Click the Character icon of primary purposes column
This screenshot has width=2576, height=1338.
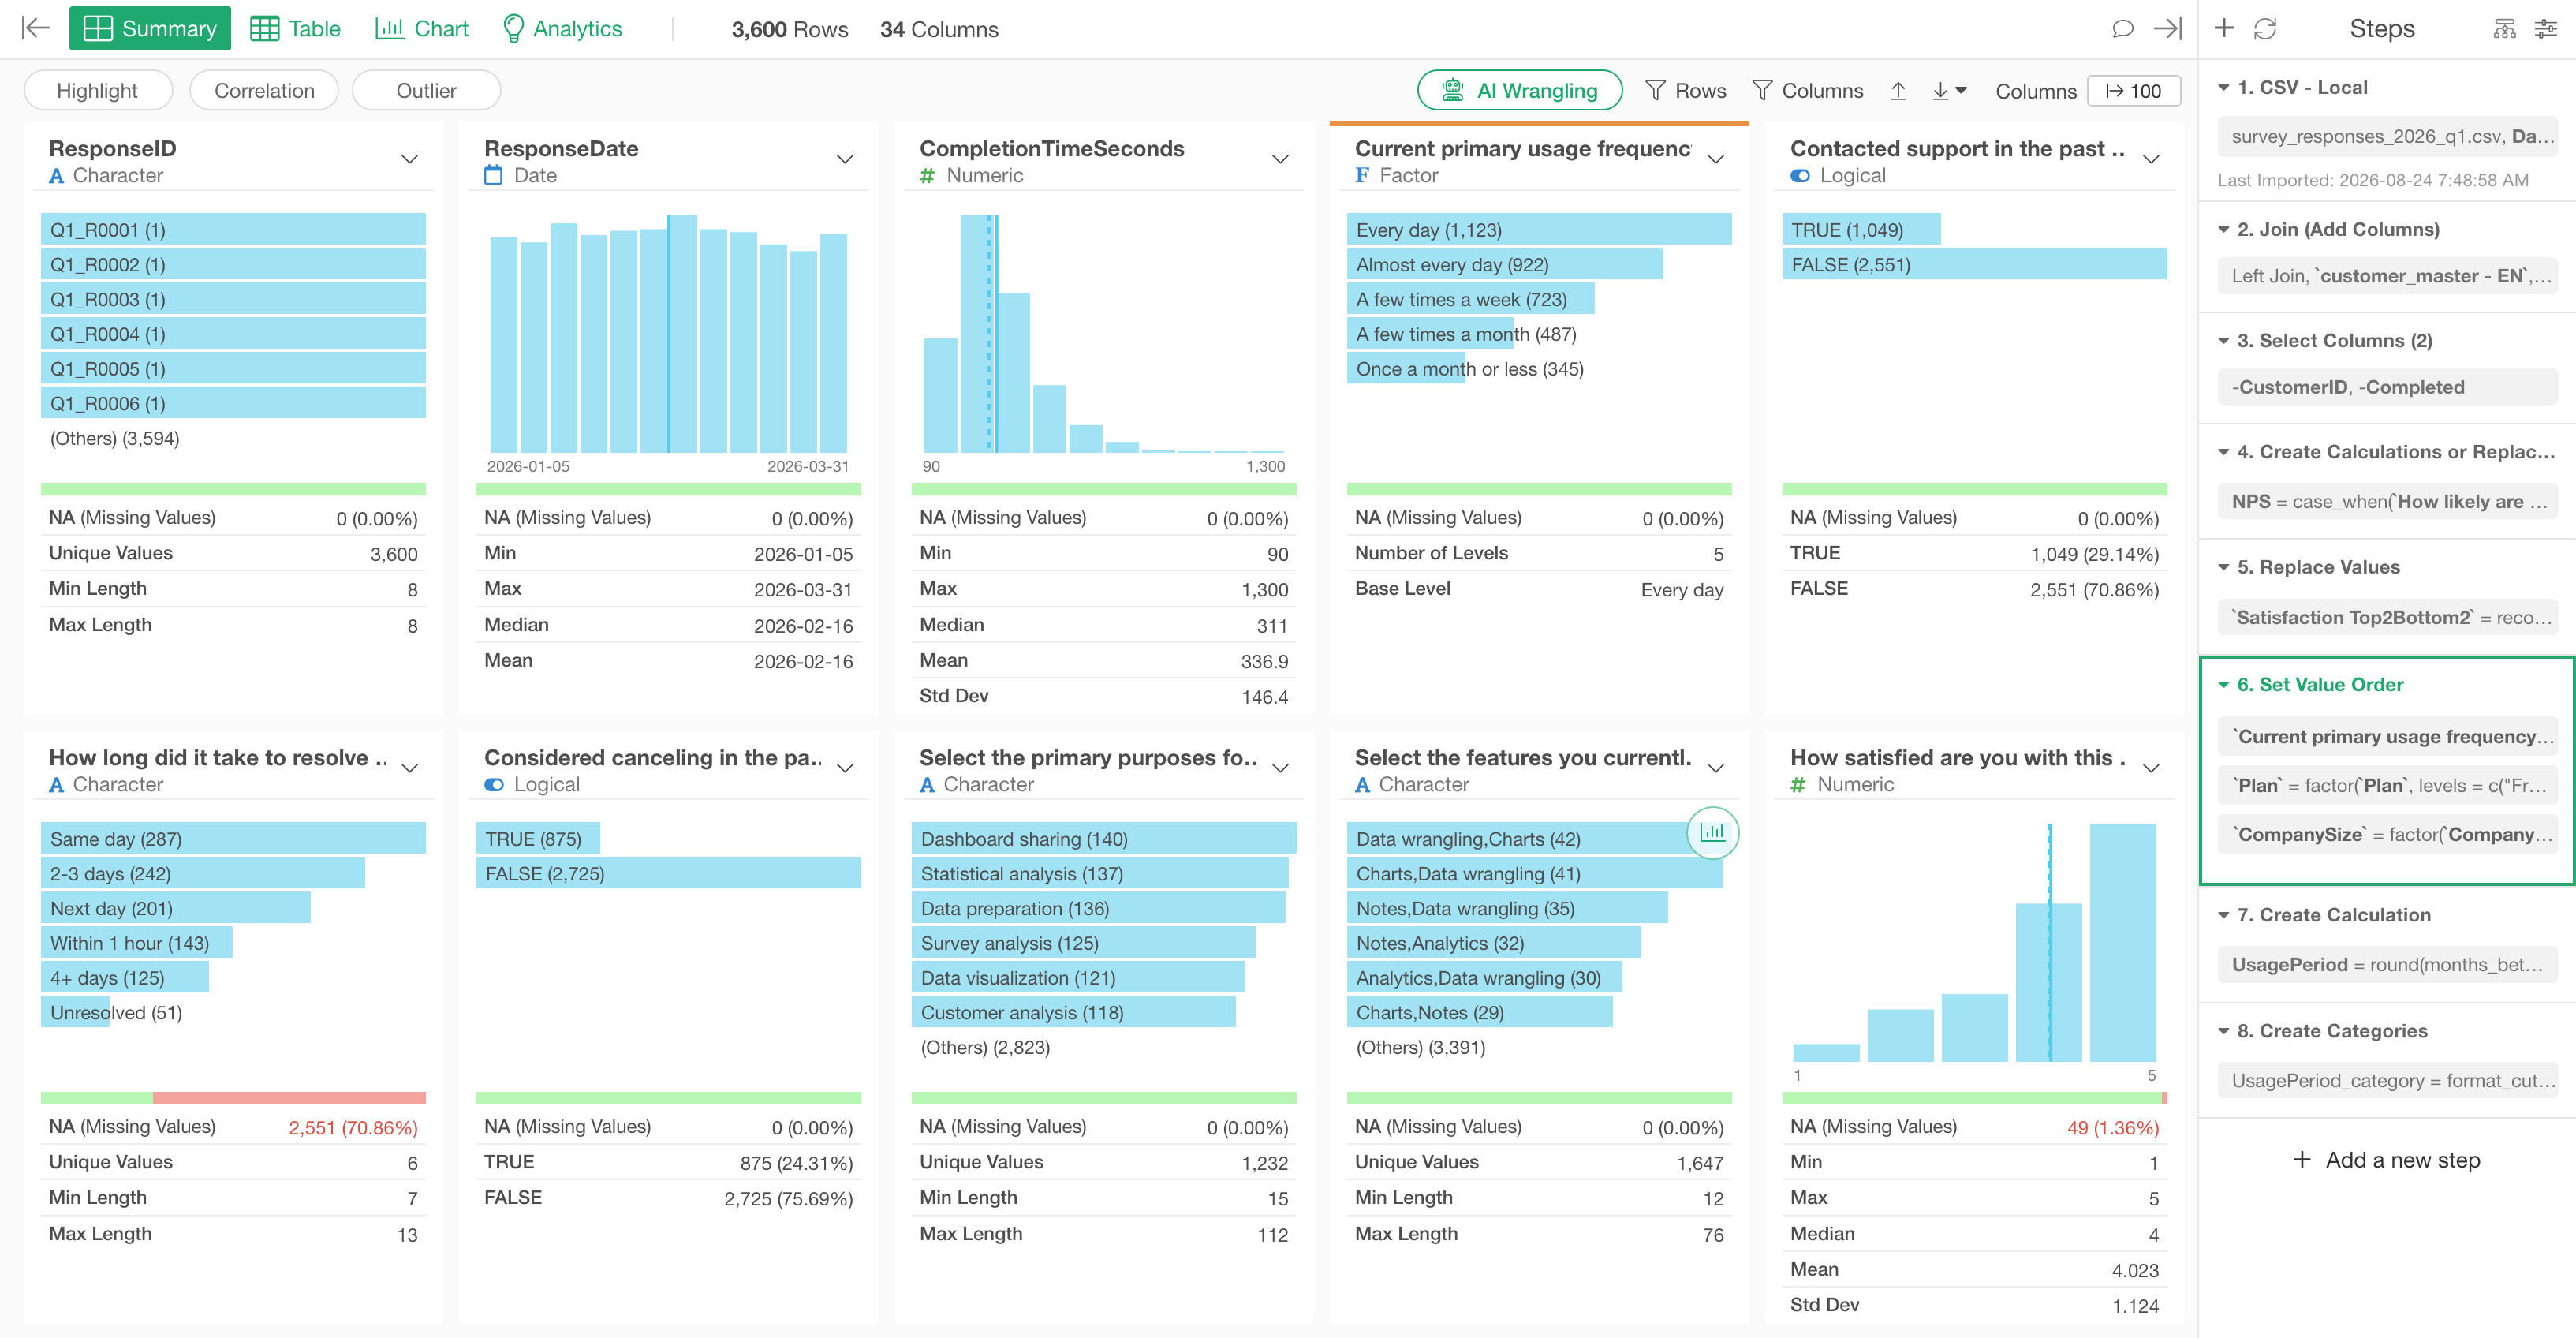(x=927, y=785)
